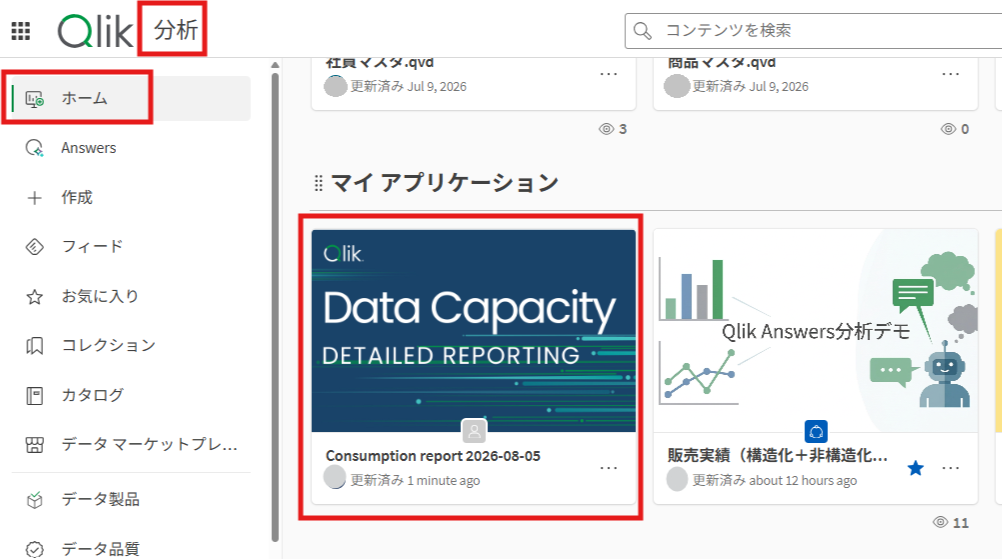Open more options for 社員マスタ.qvd
The width and height of the screenshot is (1002, 559).
click(608, 74)
